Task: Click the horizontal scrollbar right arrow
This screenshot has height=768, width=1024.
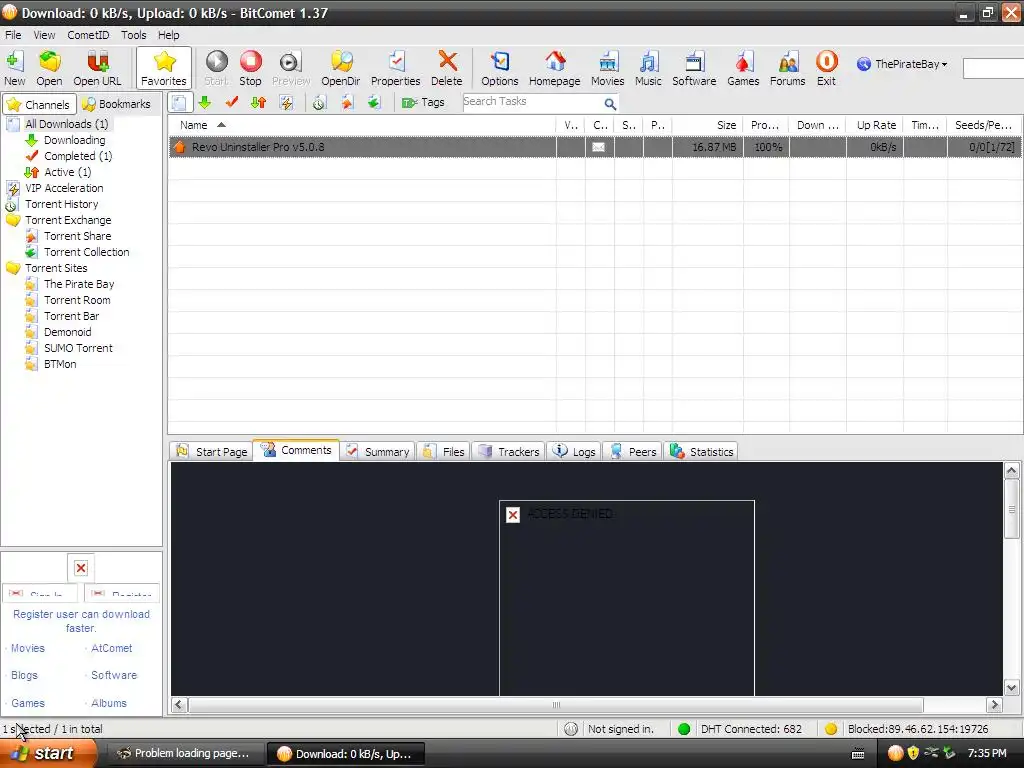Action: pos(995,705)
